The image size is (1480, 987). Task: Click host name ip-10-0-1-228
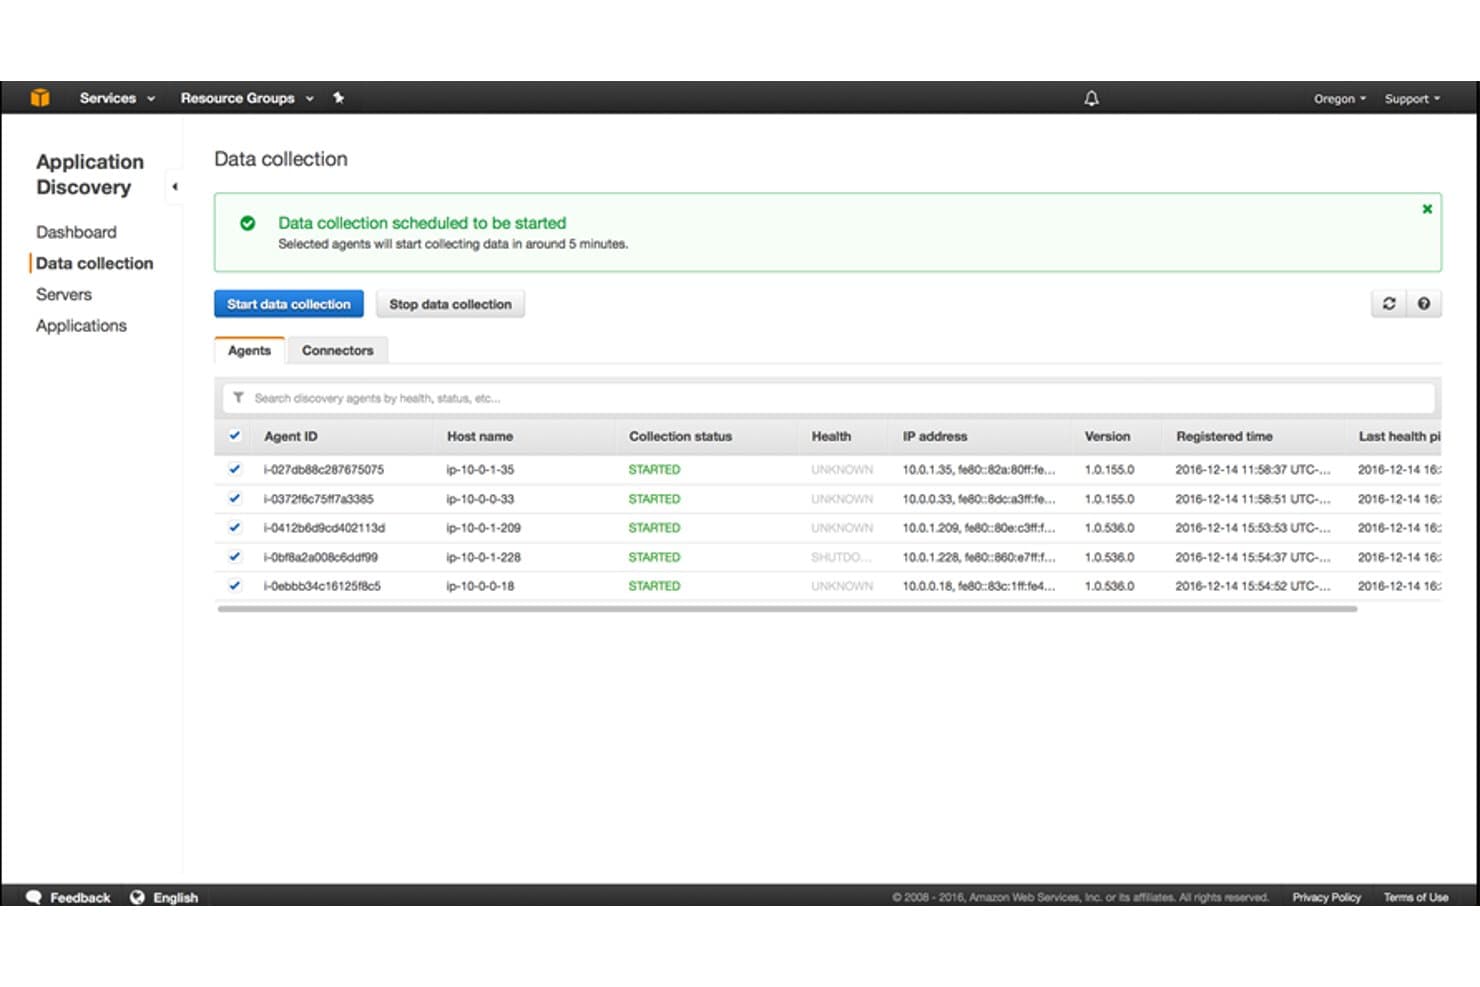click(483, 557)
